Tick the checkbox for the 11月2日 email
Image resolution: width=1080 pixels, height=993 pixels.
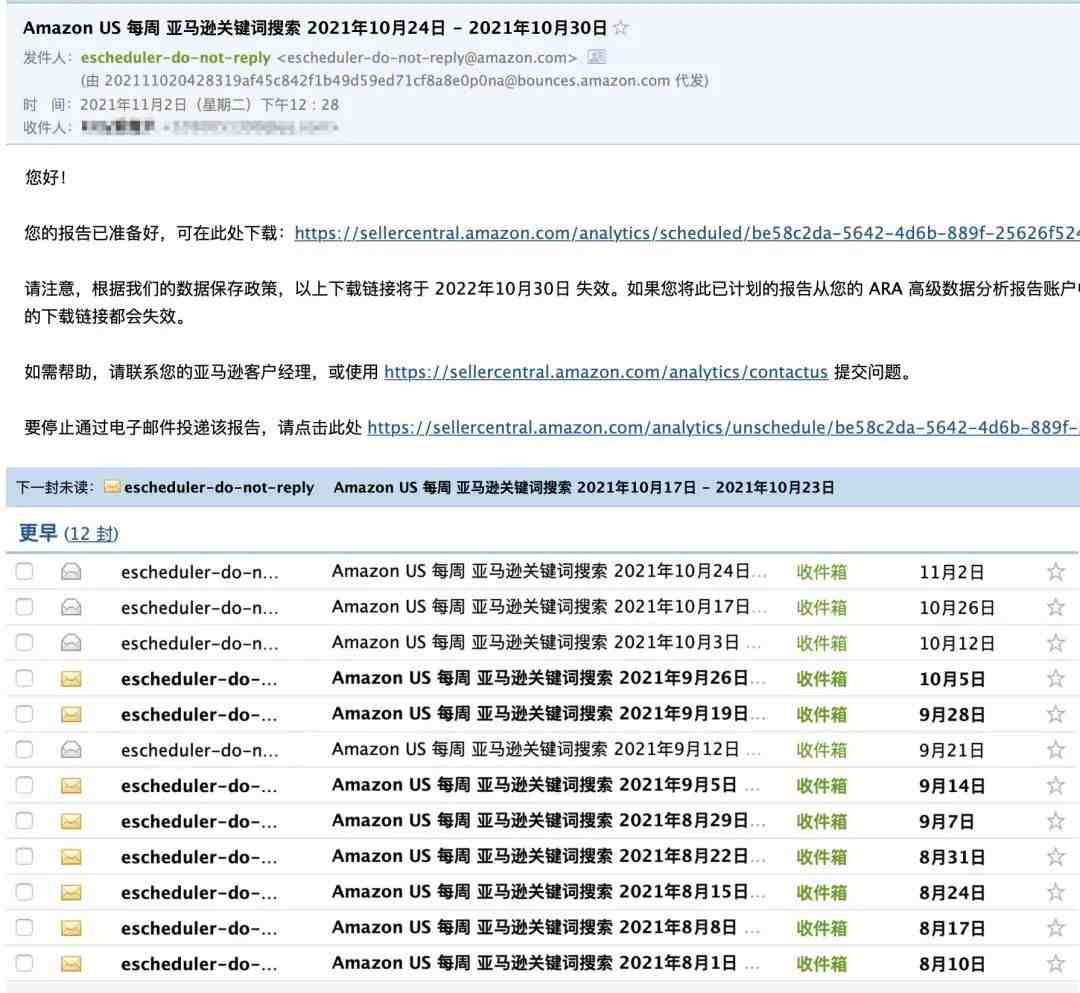(24, 571)
